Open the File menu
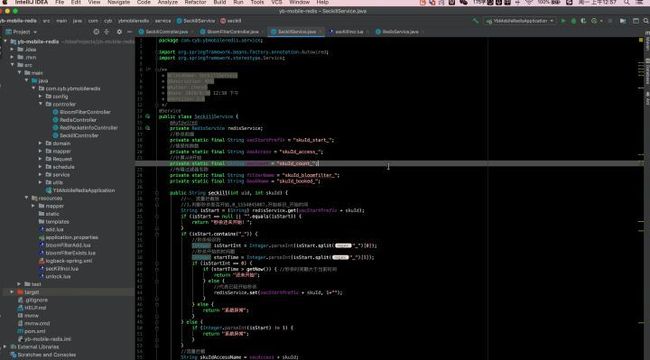The height and width of the screenshot is (360, 650). coord(60,2)
